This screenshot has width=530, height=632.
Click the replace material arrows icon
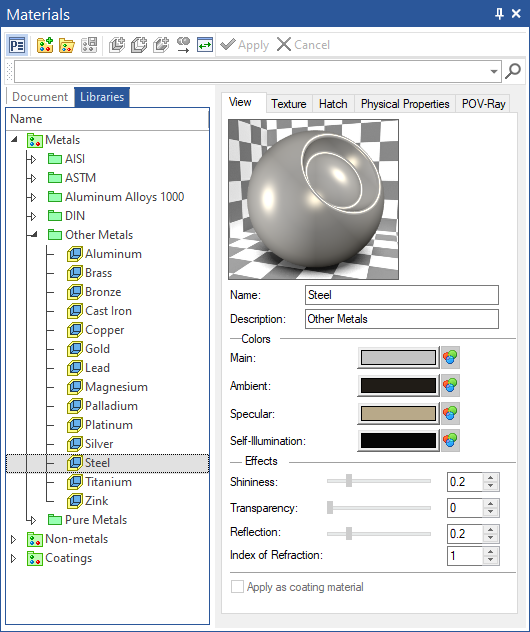click(x=205, y=45)
